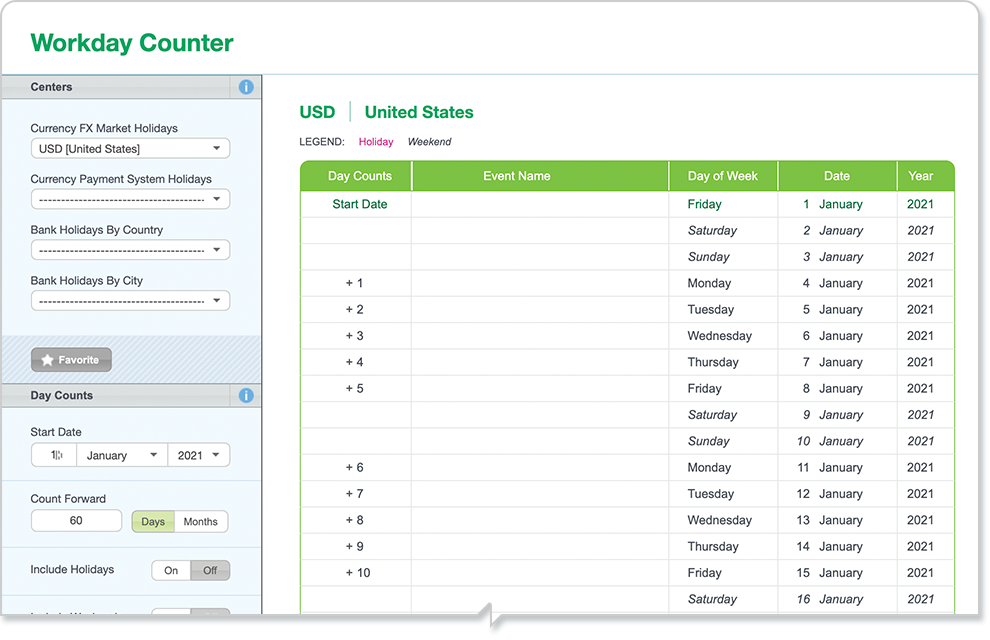Open the Day Counts panel info icon
The width and height of the screenshot is (990, 640).
point(246,396)
